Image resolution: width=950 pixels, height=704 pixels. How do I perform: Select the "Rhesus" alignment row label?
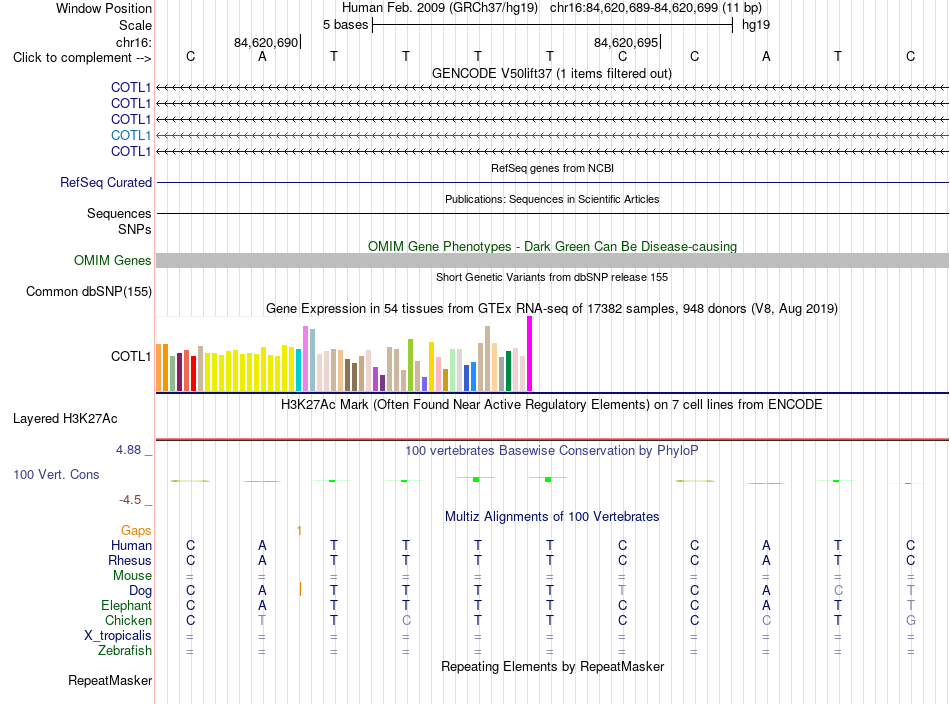(130, 560)
